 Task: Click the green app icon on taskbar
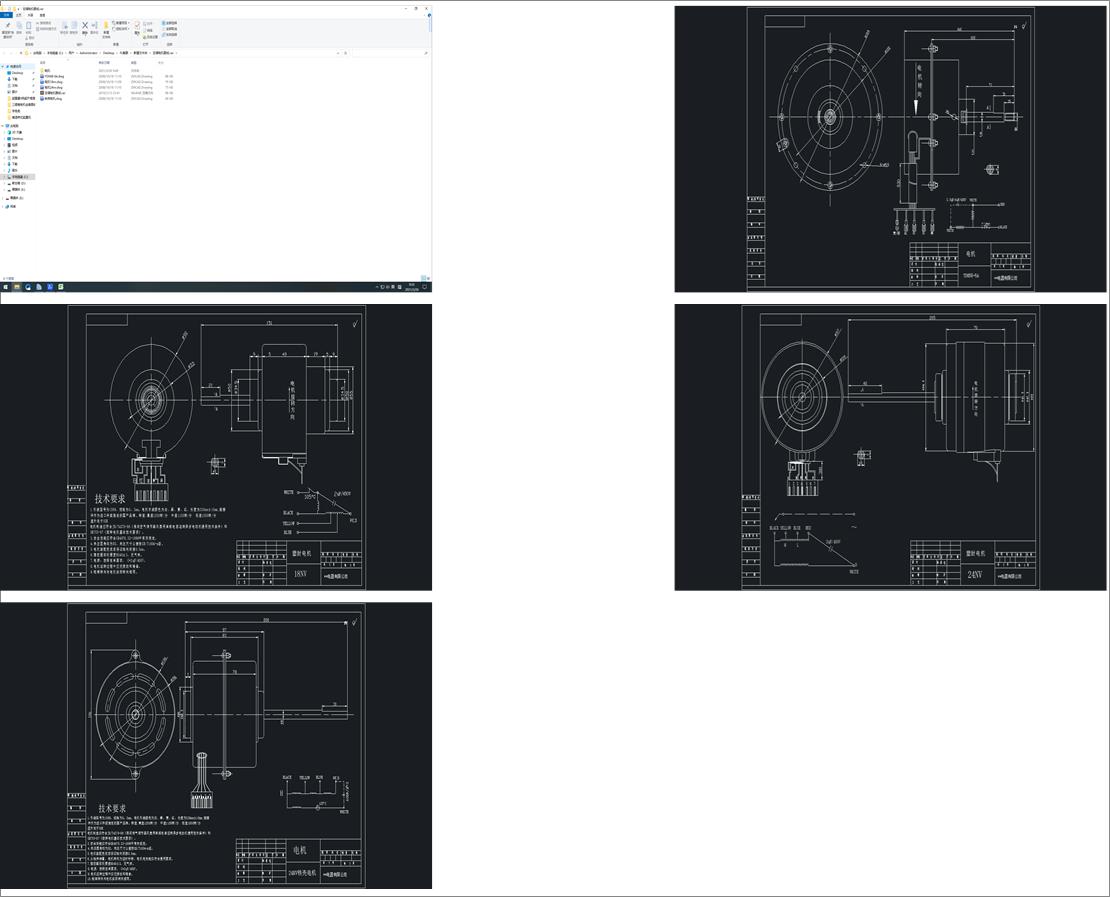(x=61, y=287)
